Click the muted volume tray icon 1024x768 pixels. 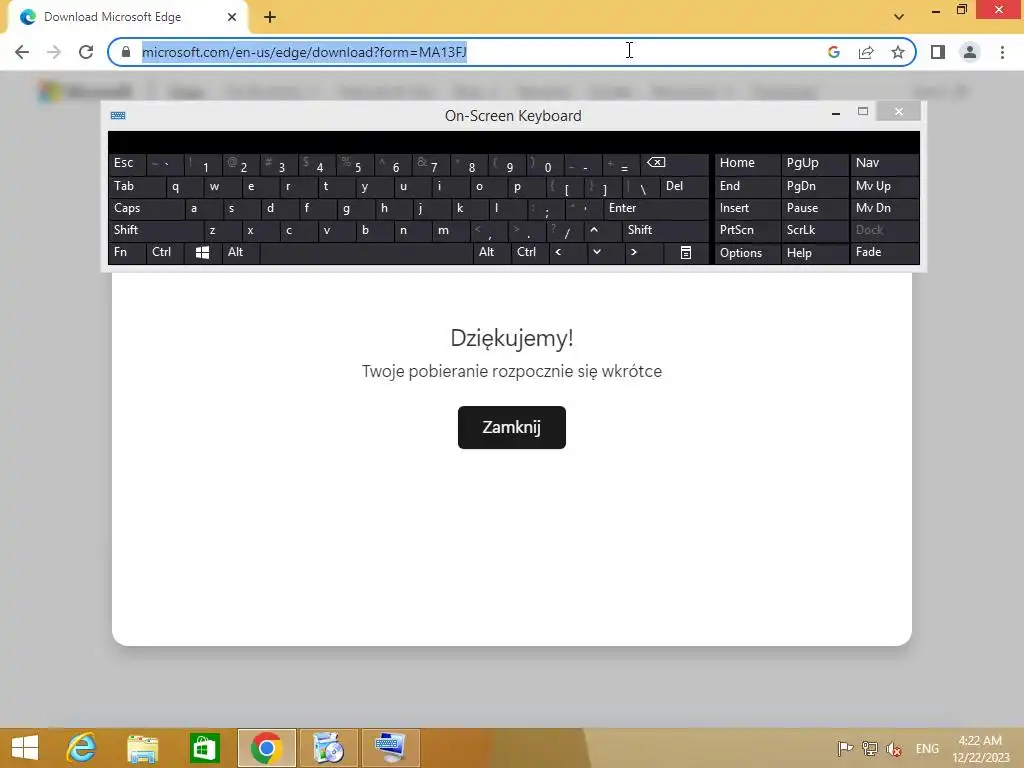[894, 748]
